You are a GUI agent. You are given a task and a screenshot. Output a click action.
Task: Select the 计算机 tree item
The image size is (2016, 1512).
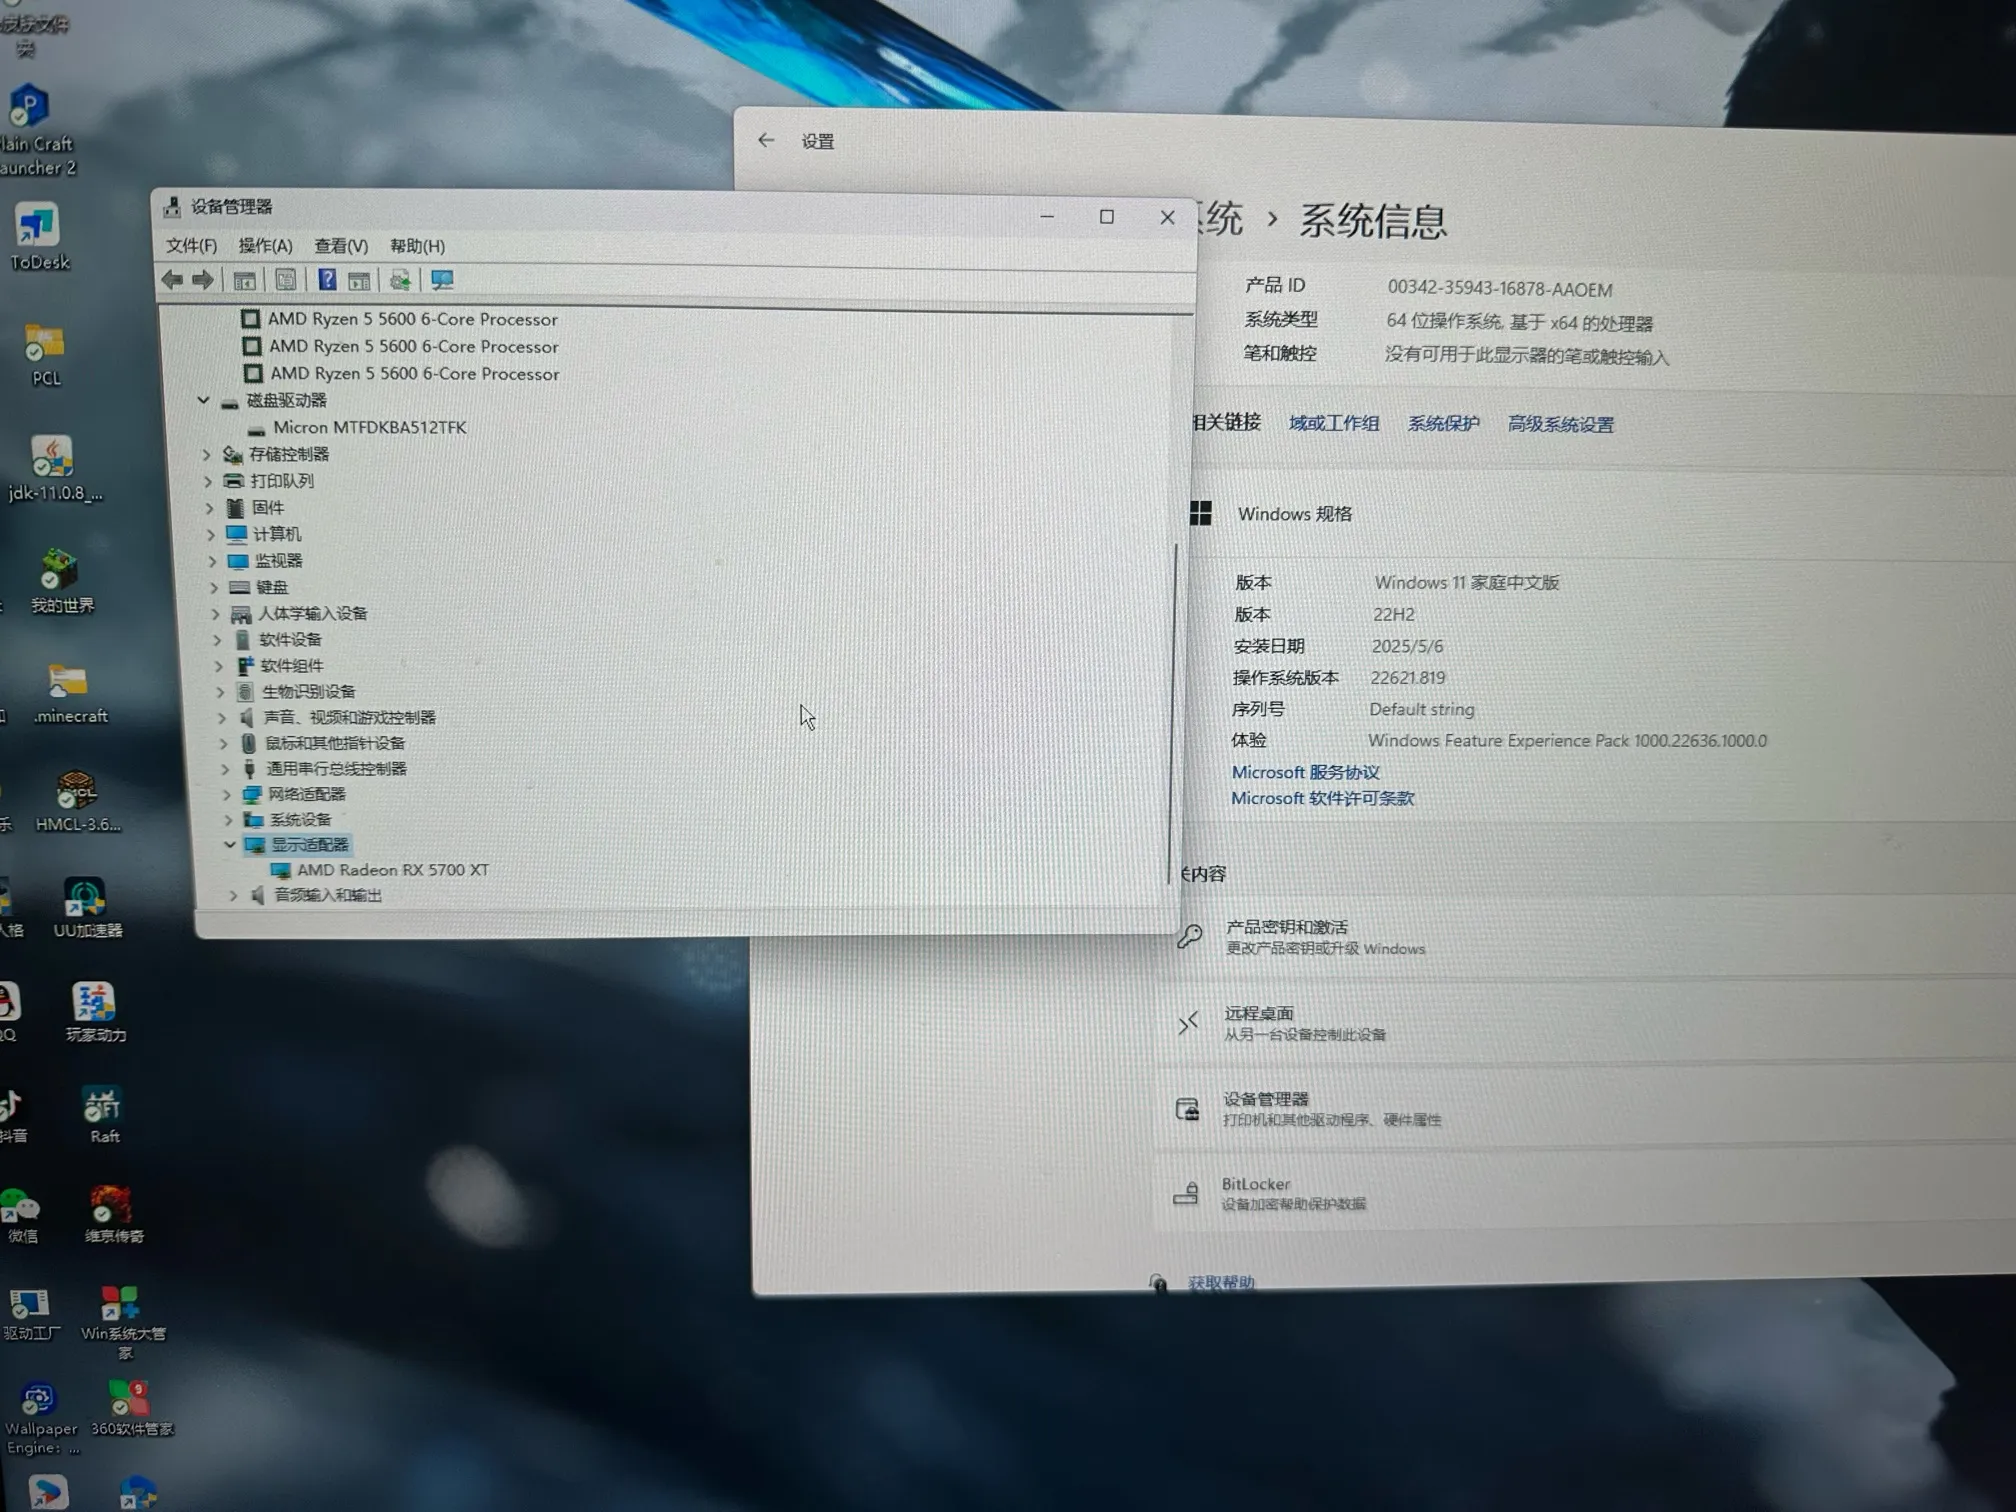[276, 534]
